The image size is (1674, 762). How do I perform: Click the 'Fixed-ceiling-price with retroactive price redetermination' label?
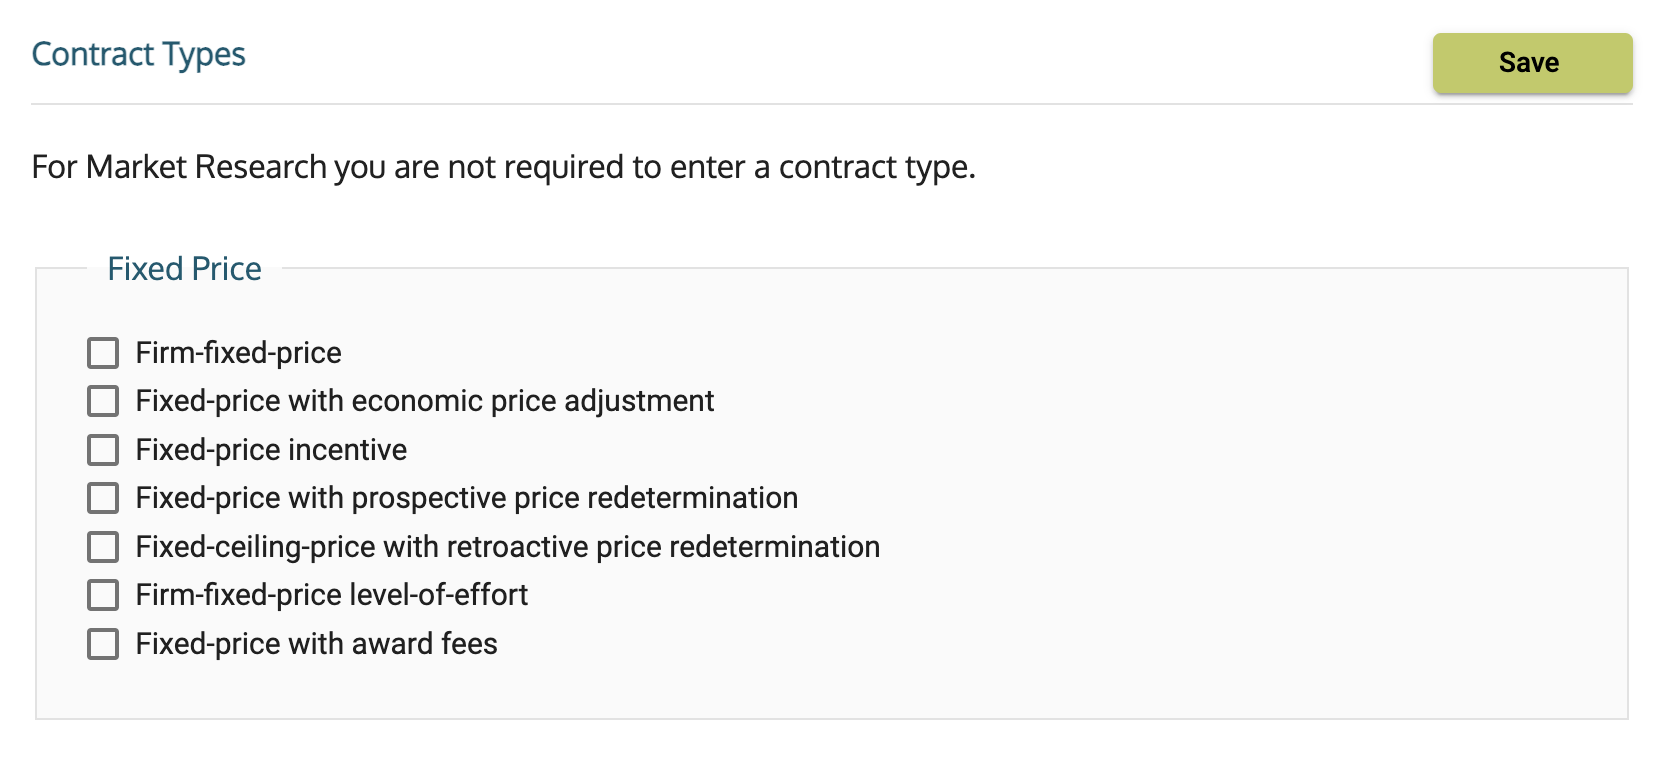tap(507, 547)
